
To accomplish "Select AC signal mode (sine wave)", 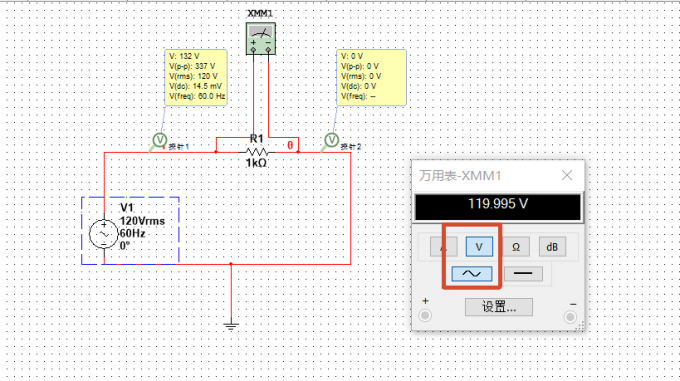I will pyautogui.click(x=472, y=274).
